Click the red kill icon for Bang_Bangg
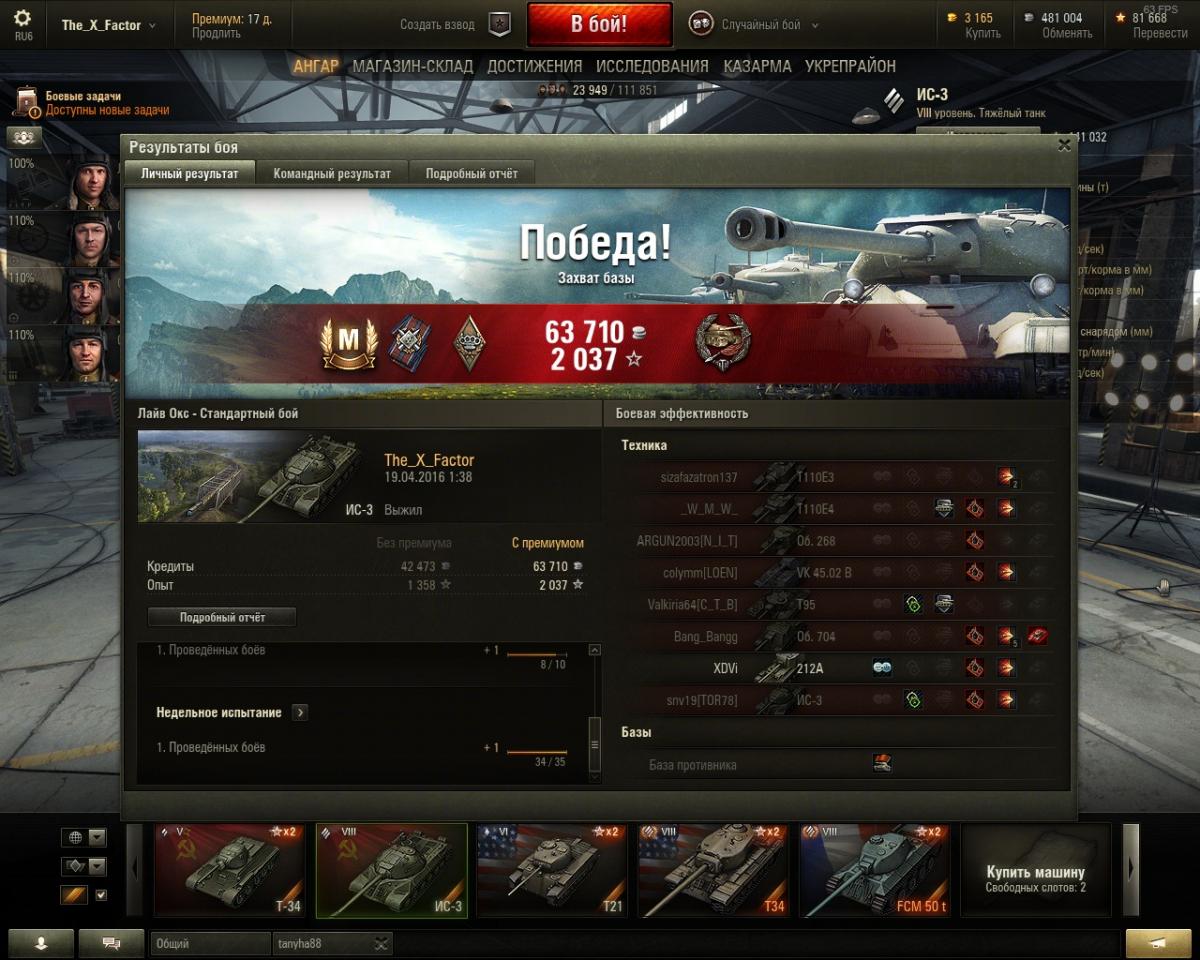1200x960 pixels. click(x=1038, y=636)
